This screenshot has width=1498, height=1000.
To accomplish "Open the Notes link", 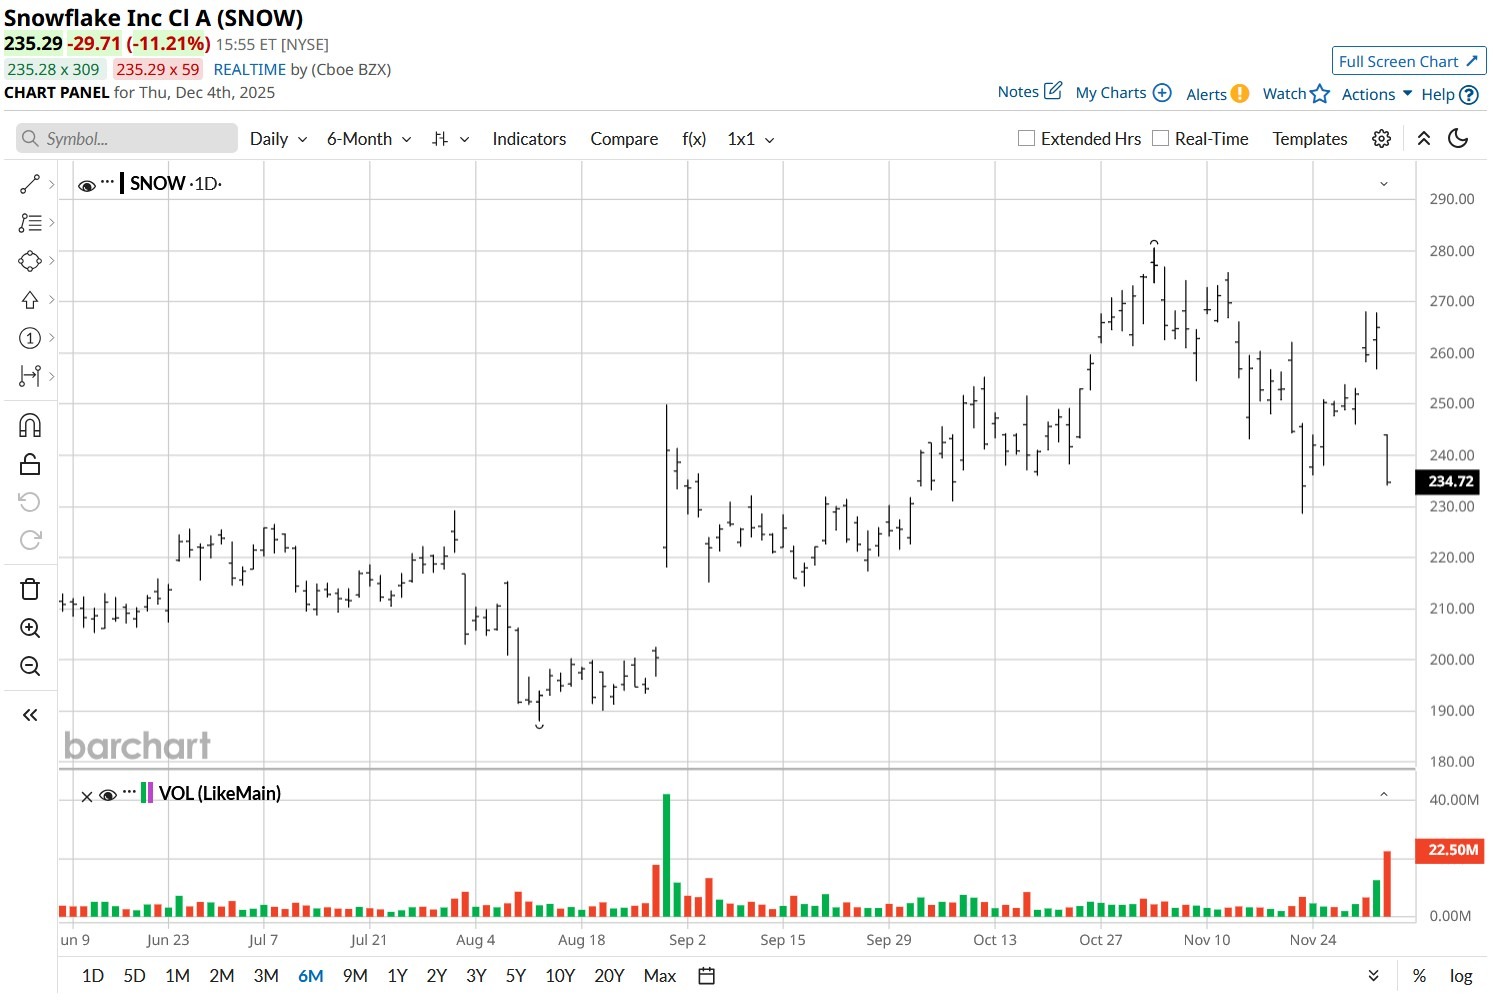I will coord(1018,92).
